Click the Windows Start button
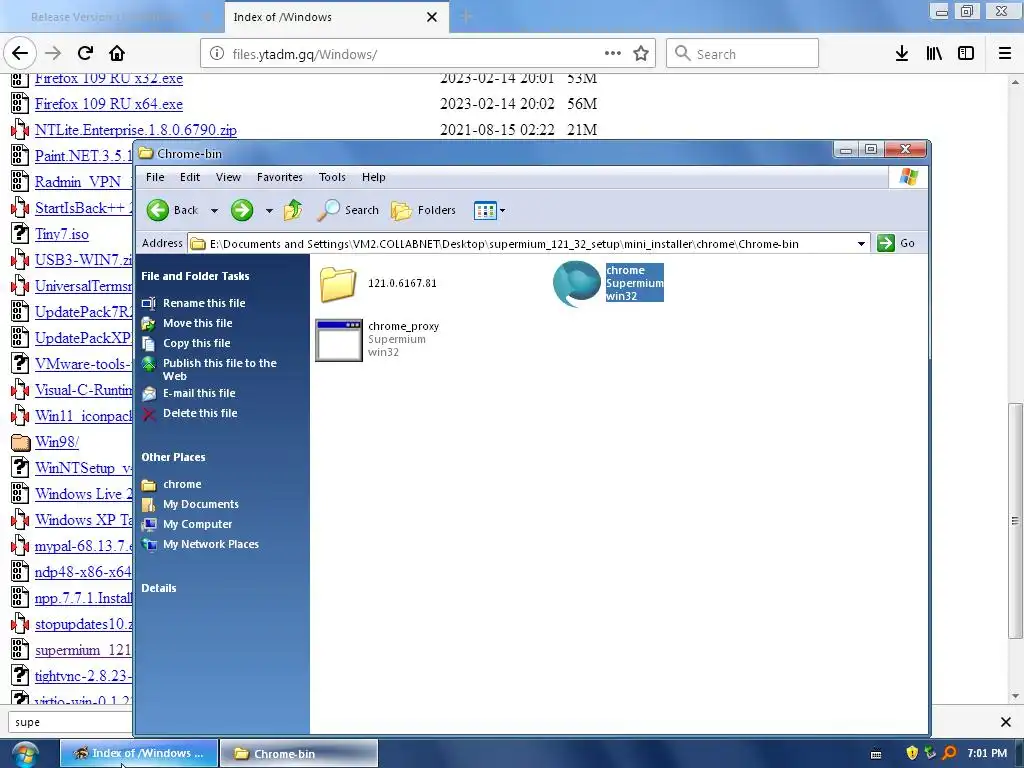Viewport: 1024px width, 768px height. pyautogui.click(x=24, y=754)
